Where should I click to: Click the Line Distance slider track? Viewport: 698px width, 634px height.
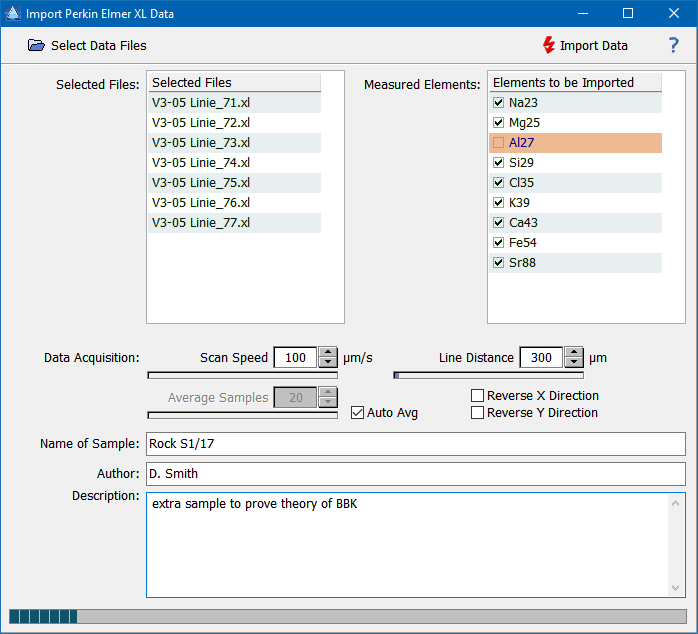[488, 375]
